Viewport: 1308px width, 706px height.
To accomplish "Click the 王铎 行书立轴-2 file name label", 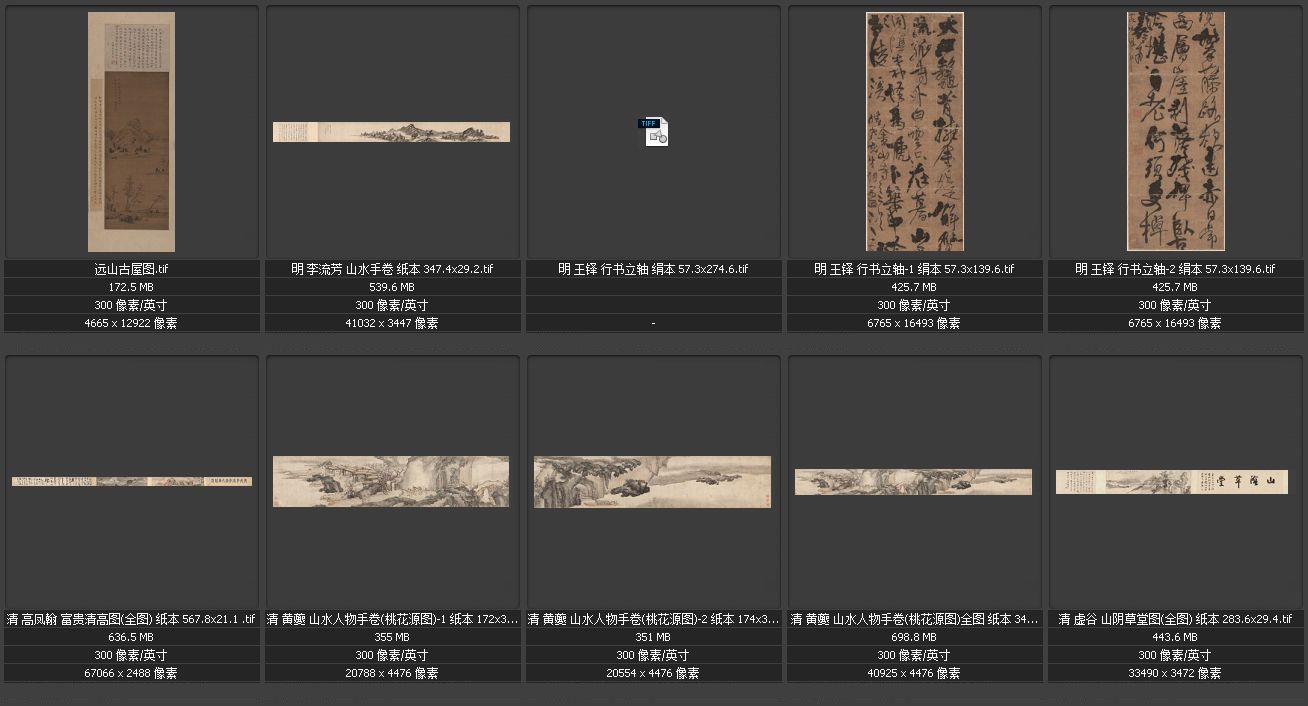I will [x=1175, y=269].
